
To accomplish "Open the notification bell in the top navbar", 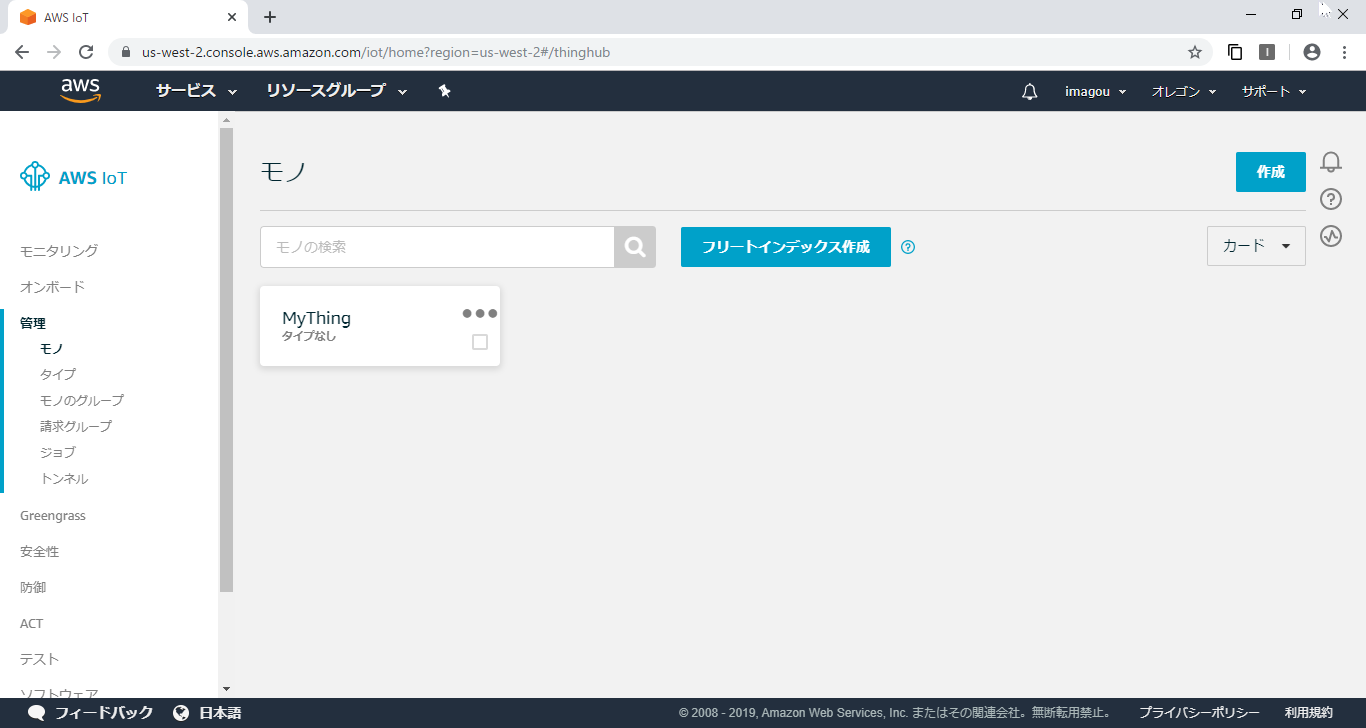I will [1029, 90].
